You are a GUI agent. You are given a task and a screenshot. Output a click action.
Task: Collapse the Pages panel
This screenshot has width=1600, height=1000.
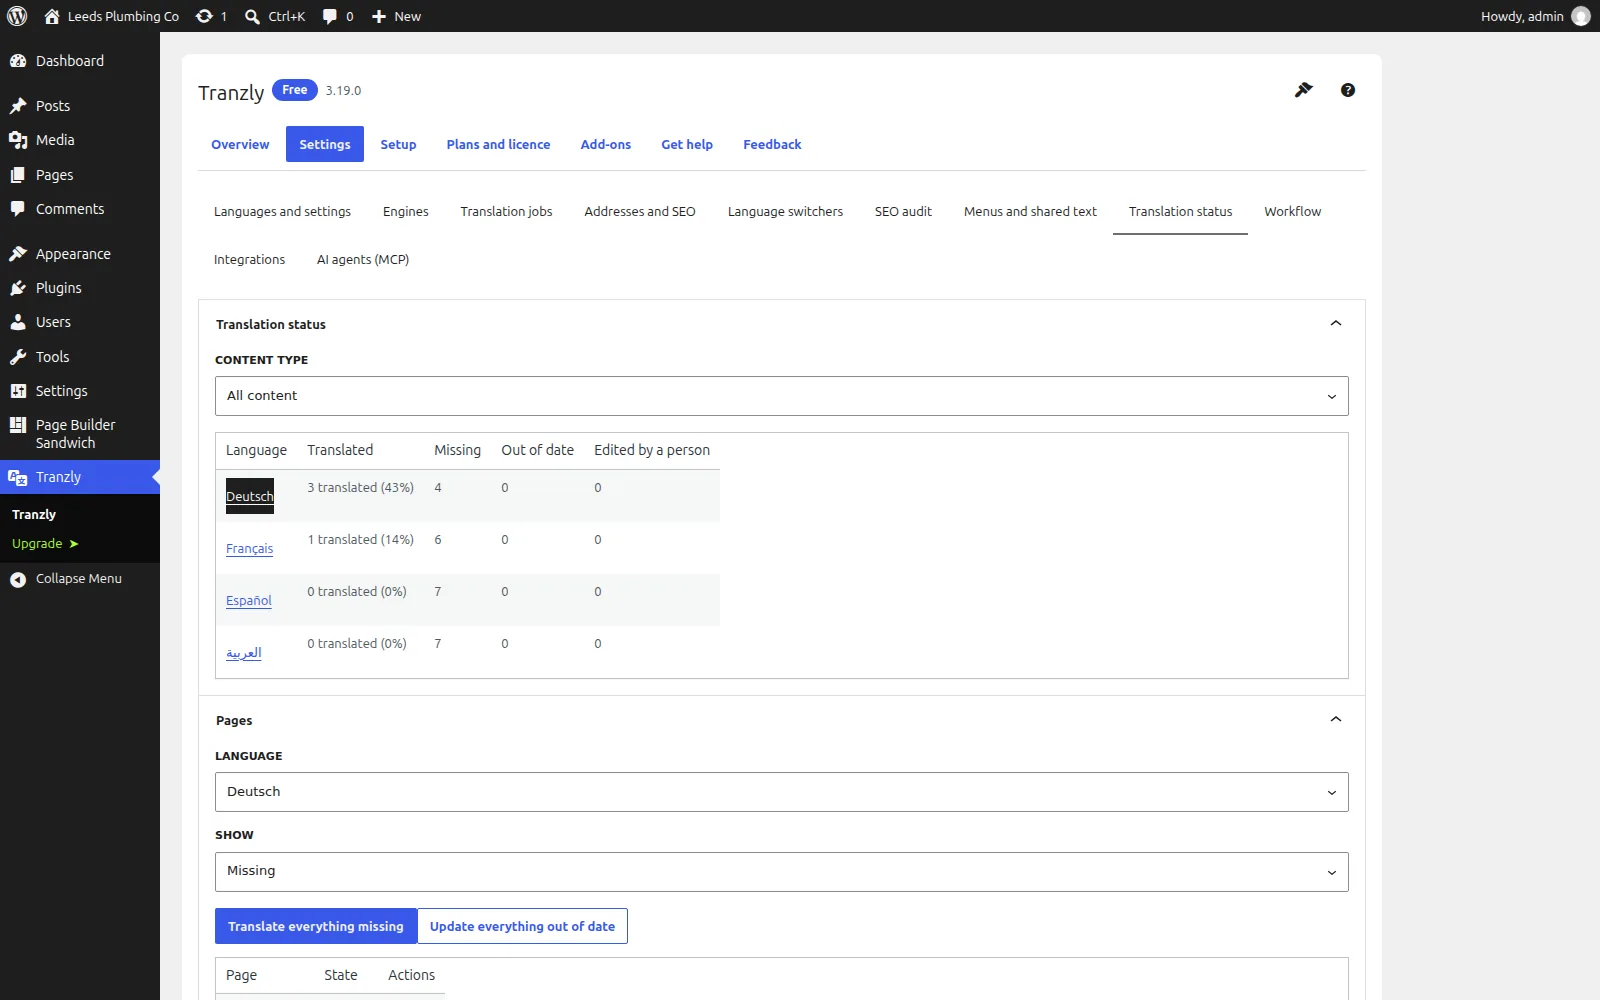pyautogui.click(x=1335, y=719)
